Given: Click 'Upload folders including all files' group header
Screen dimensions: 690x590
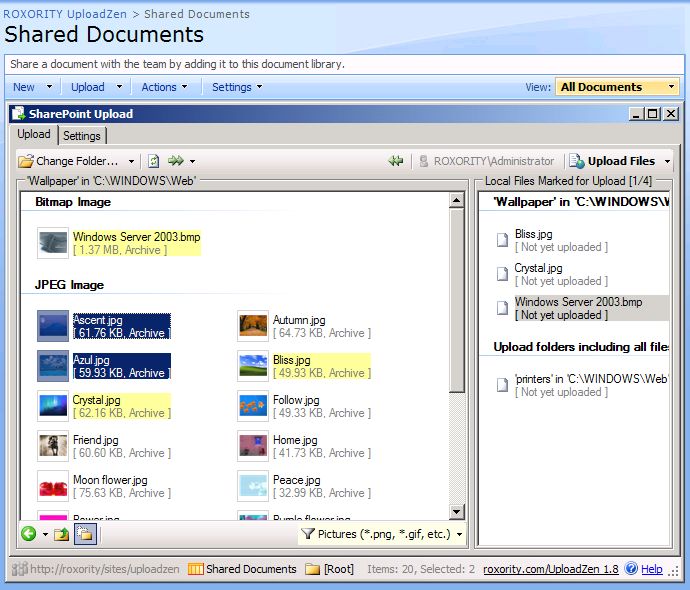Looking at the screenshot, I should [x=581, y=347].
